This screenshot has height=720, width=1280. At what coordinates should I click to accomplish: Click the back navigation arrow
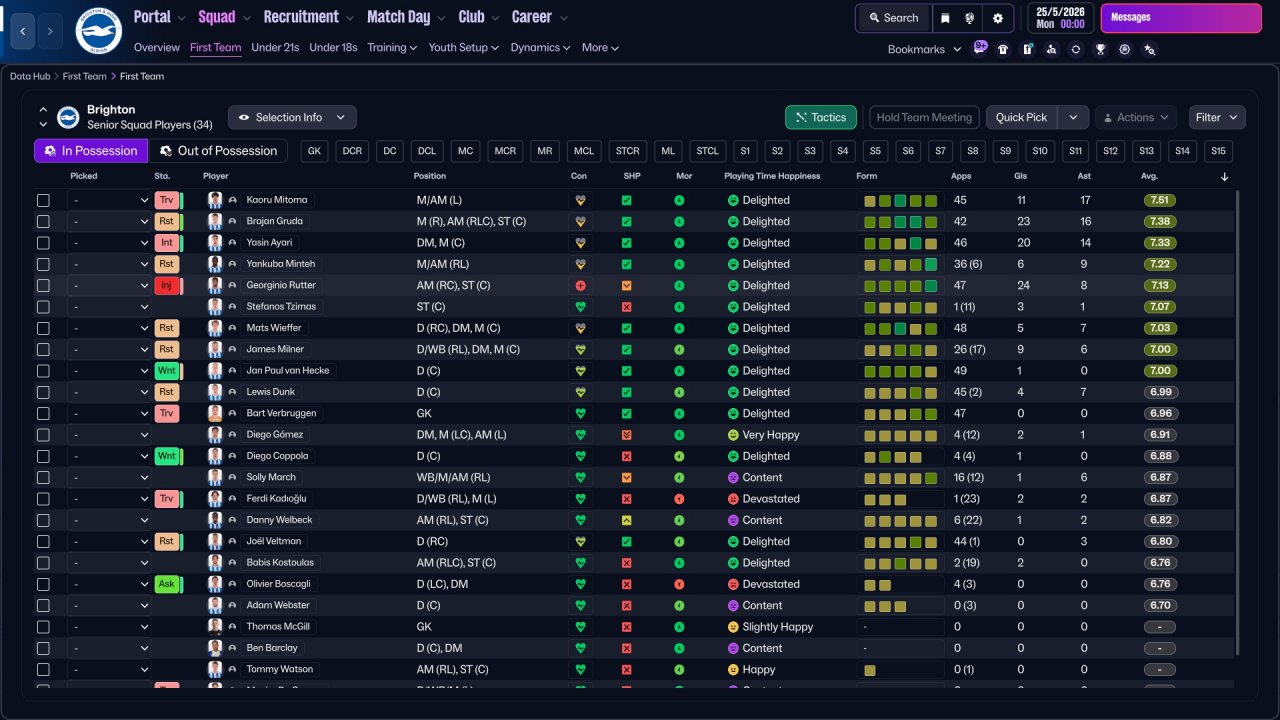(23, 31)
